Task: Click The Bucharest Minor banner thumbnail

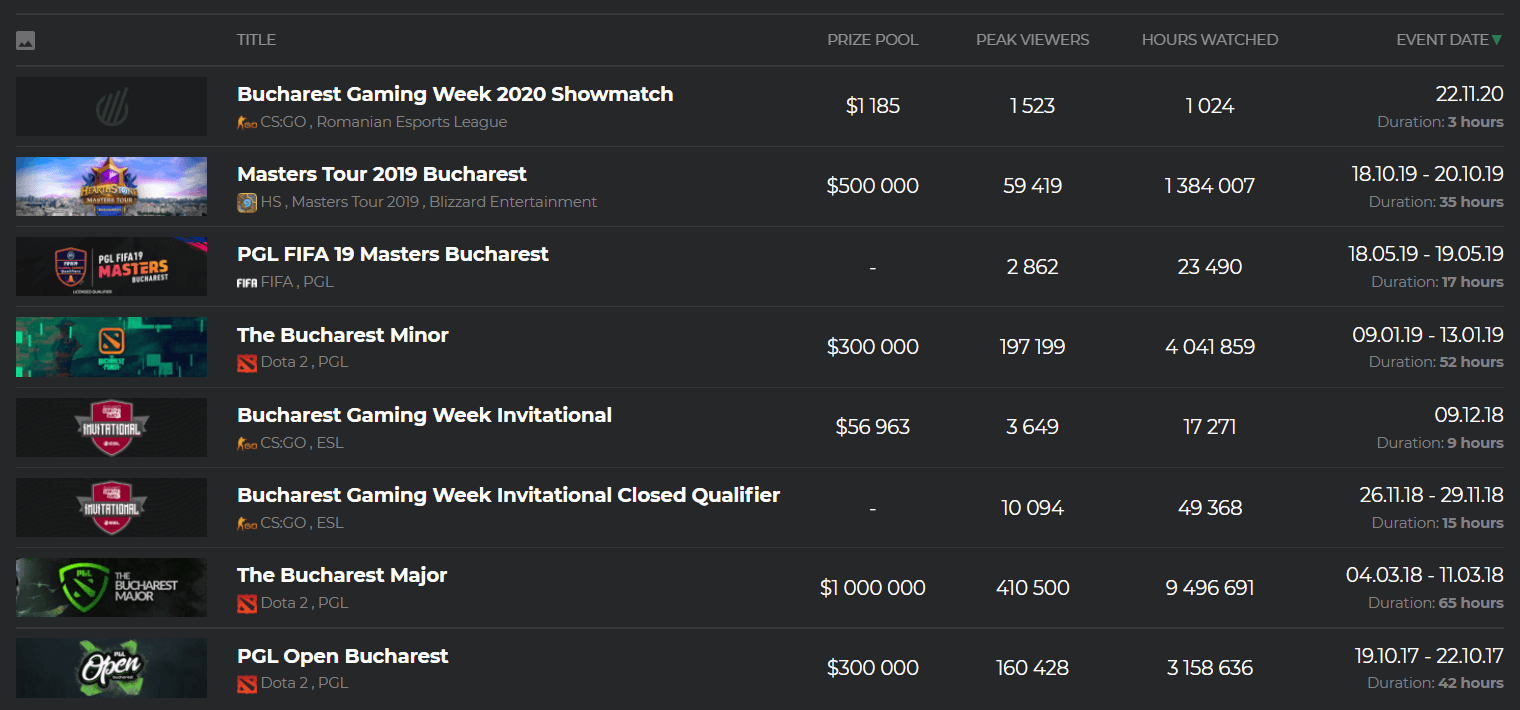Action: pos(111,347)
